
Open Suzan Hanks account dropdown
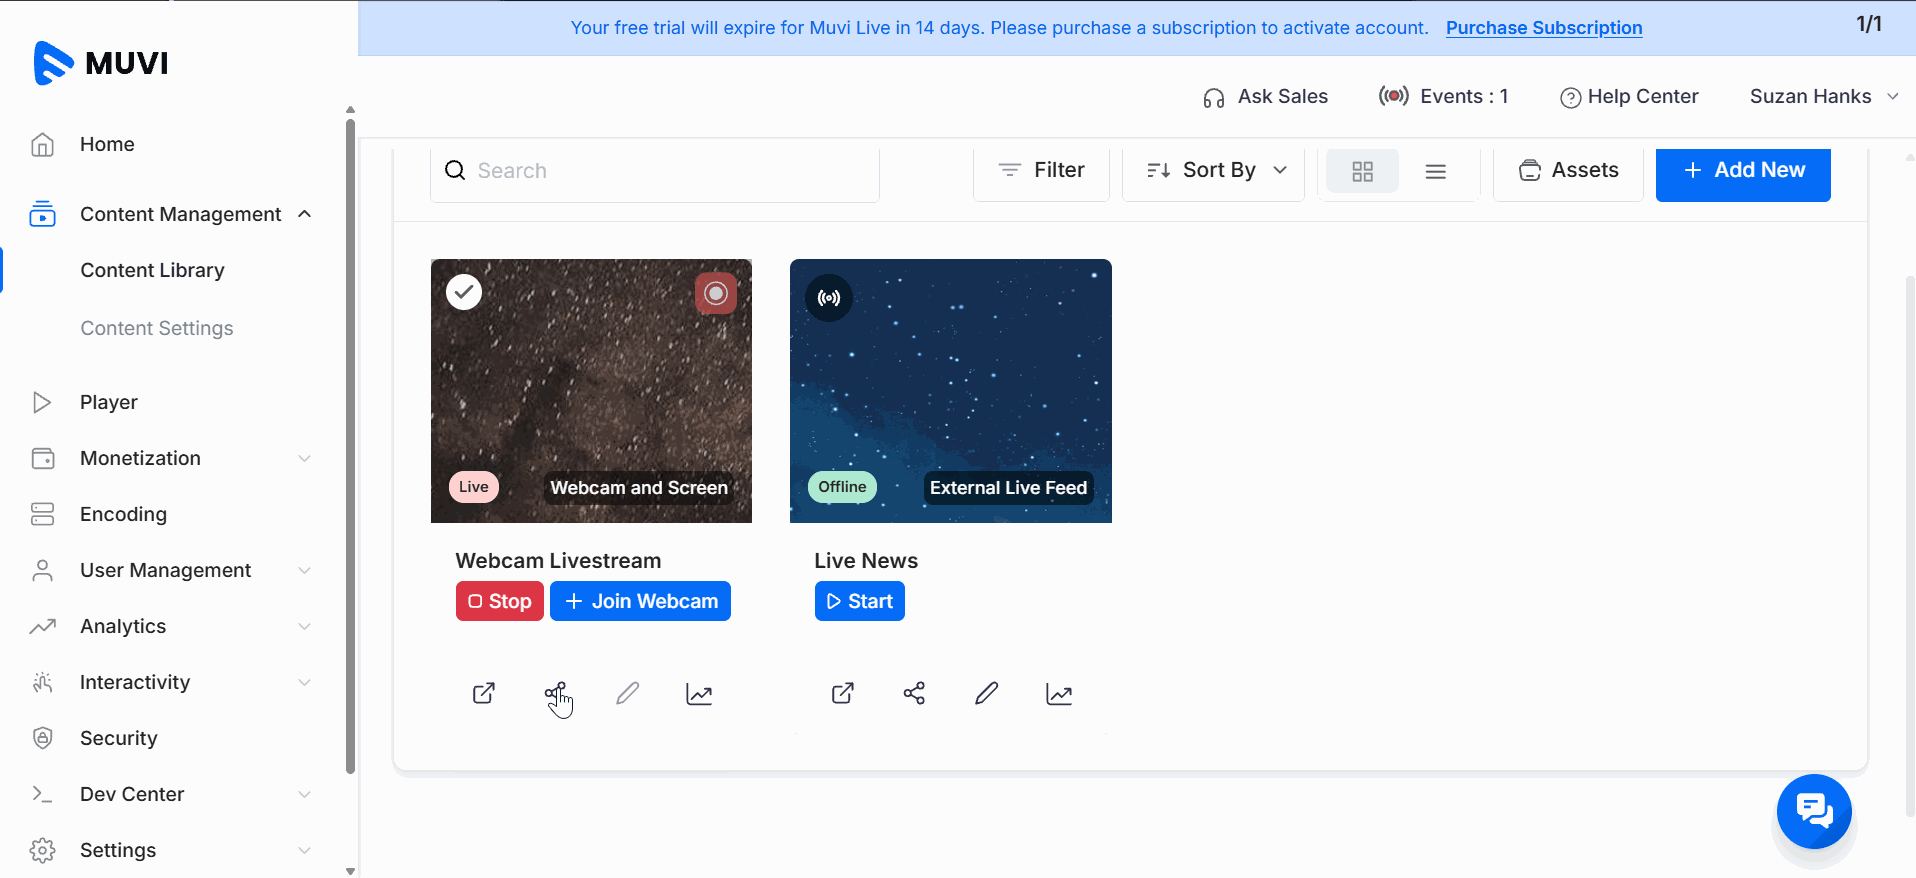click(x=1823, y=97)
